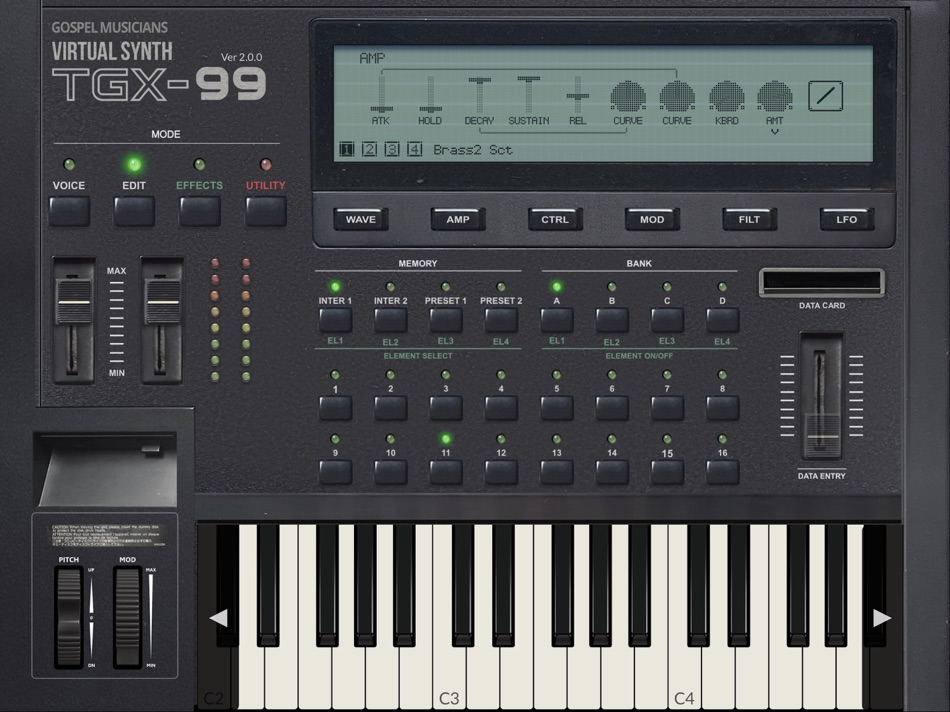Select the ATK slider in the AMP display

click(381, 94)
